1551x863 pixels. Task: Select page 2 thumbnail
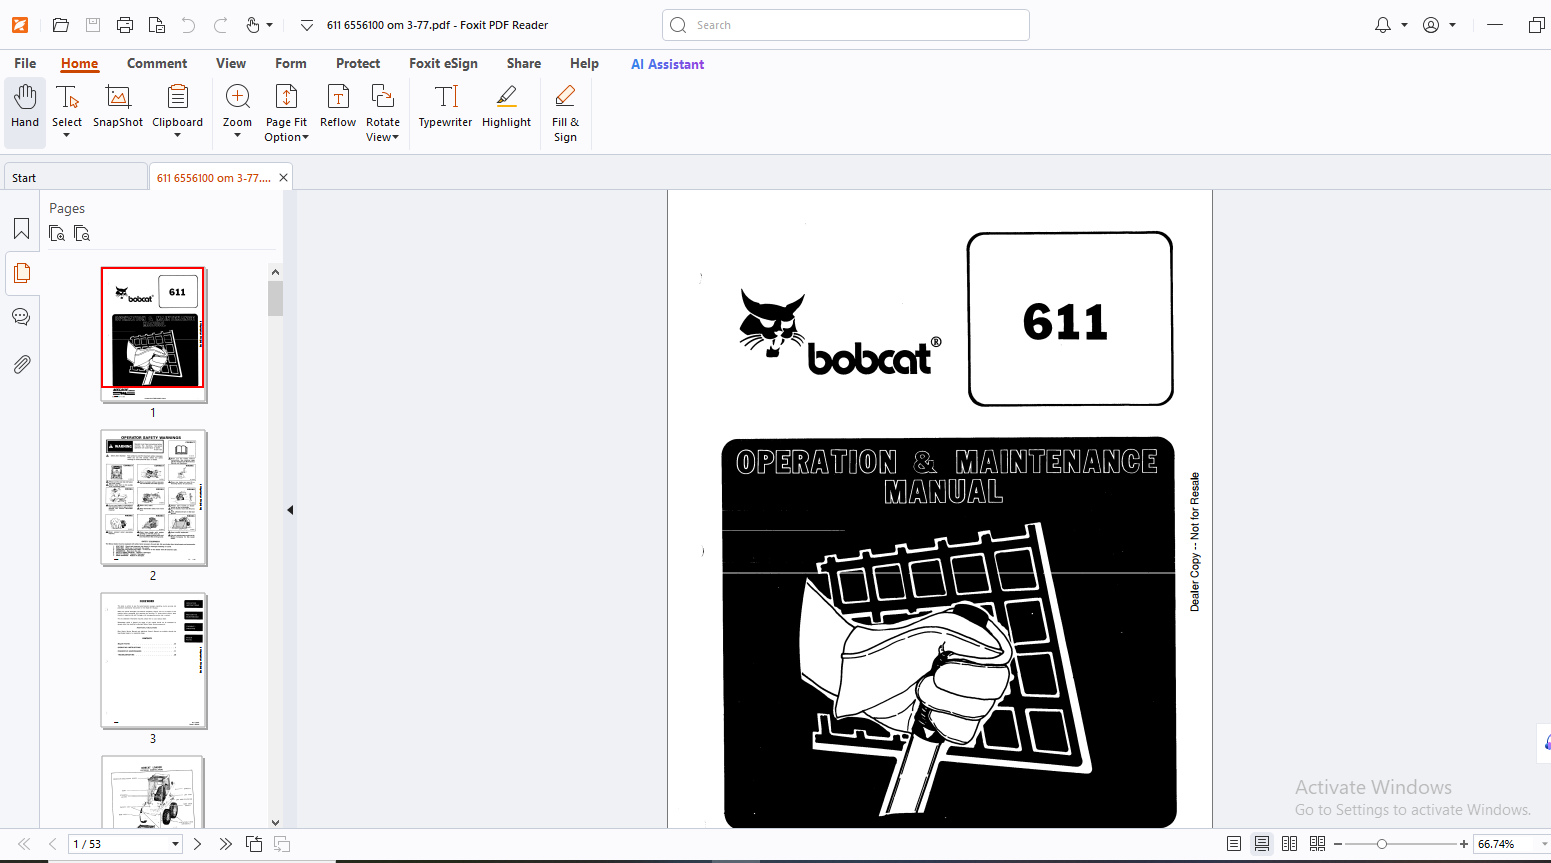153,497
